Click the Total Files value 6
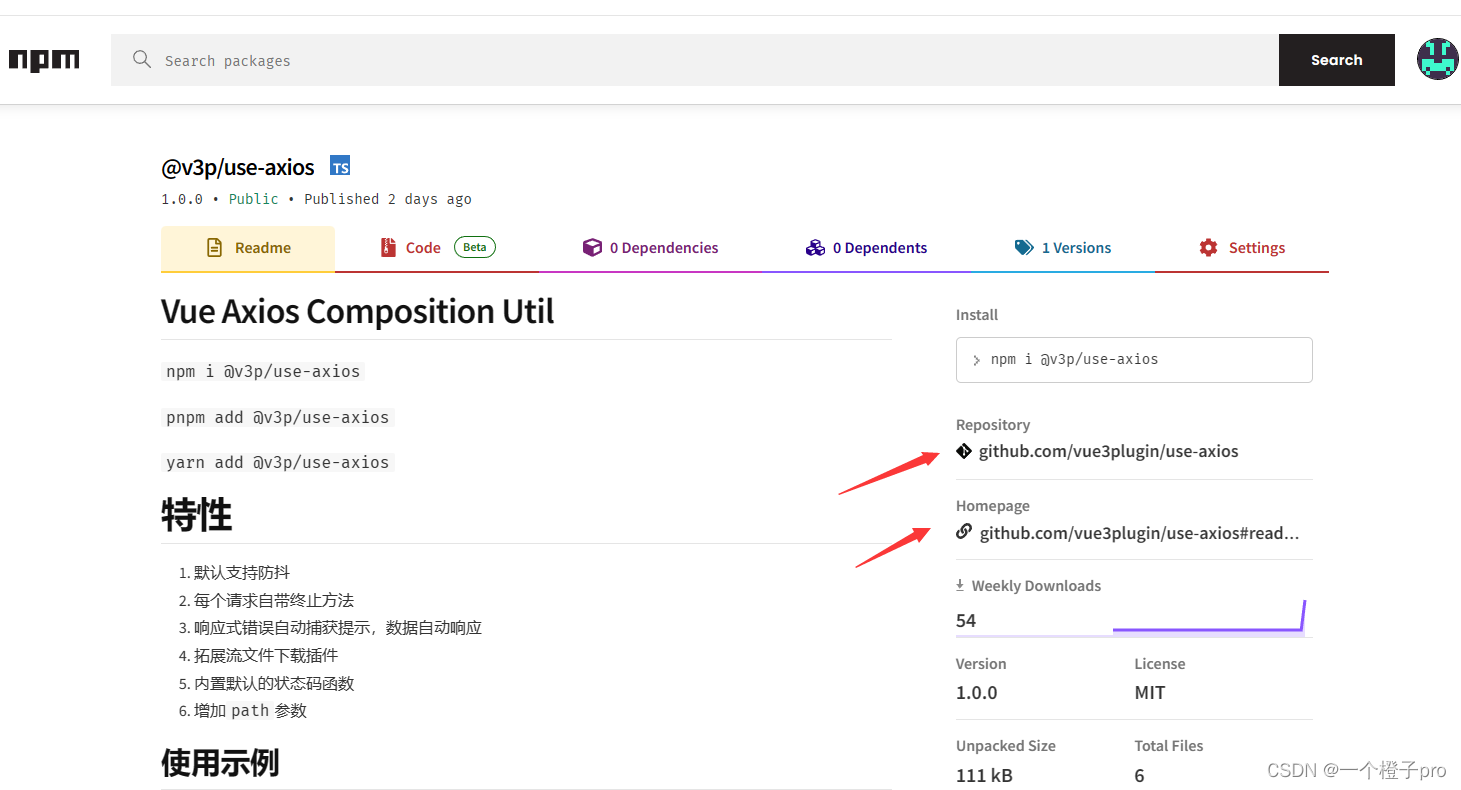This screenshot has height=790, width=1461. pos(1139,775)
